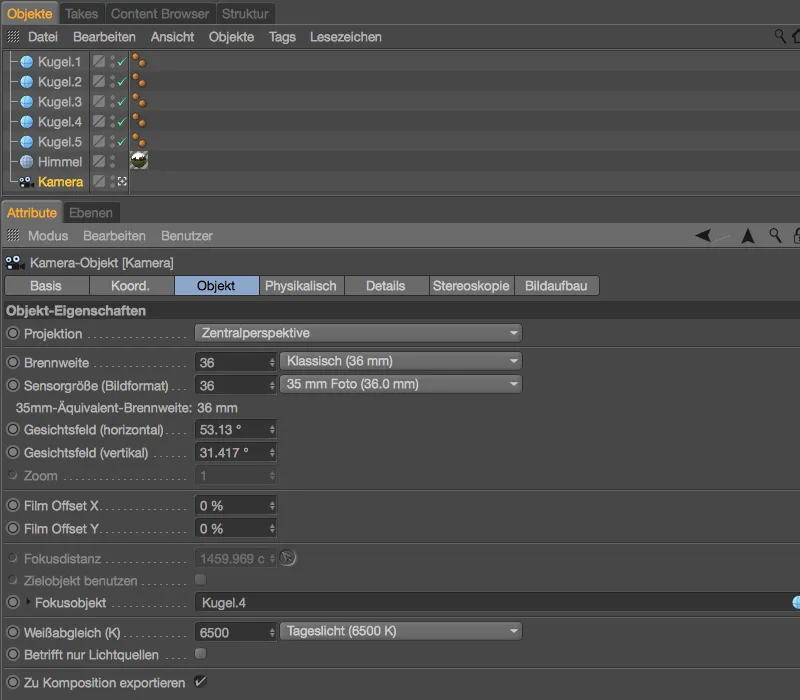The width and height of the screenshot is (800, 700).
Task: Click the Himmel sky object icon
Action: [x=27, y=162]
